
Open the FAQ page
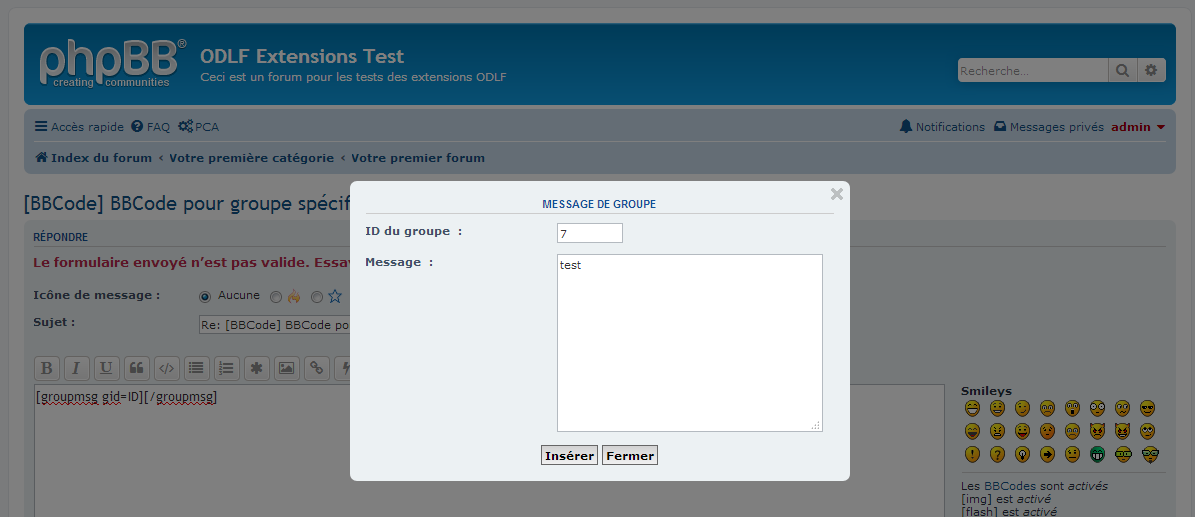coord(150,127)
